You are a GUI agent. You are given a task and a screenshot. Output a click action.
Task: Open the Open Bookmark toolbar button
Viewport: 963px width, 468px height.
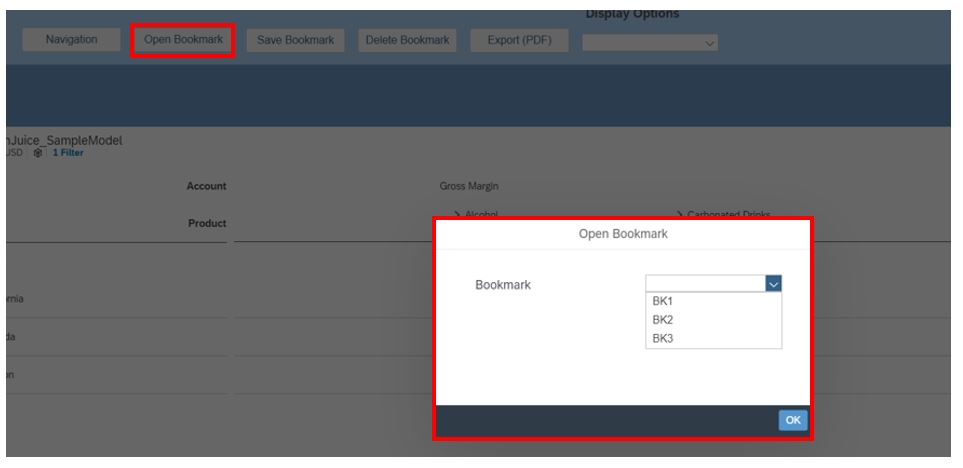(183, 40)
